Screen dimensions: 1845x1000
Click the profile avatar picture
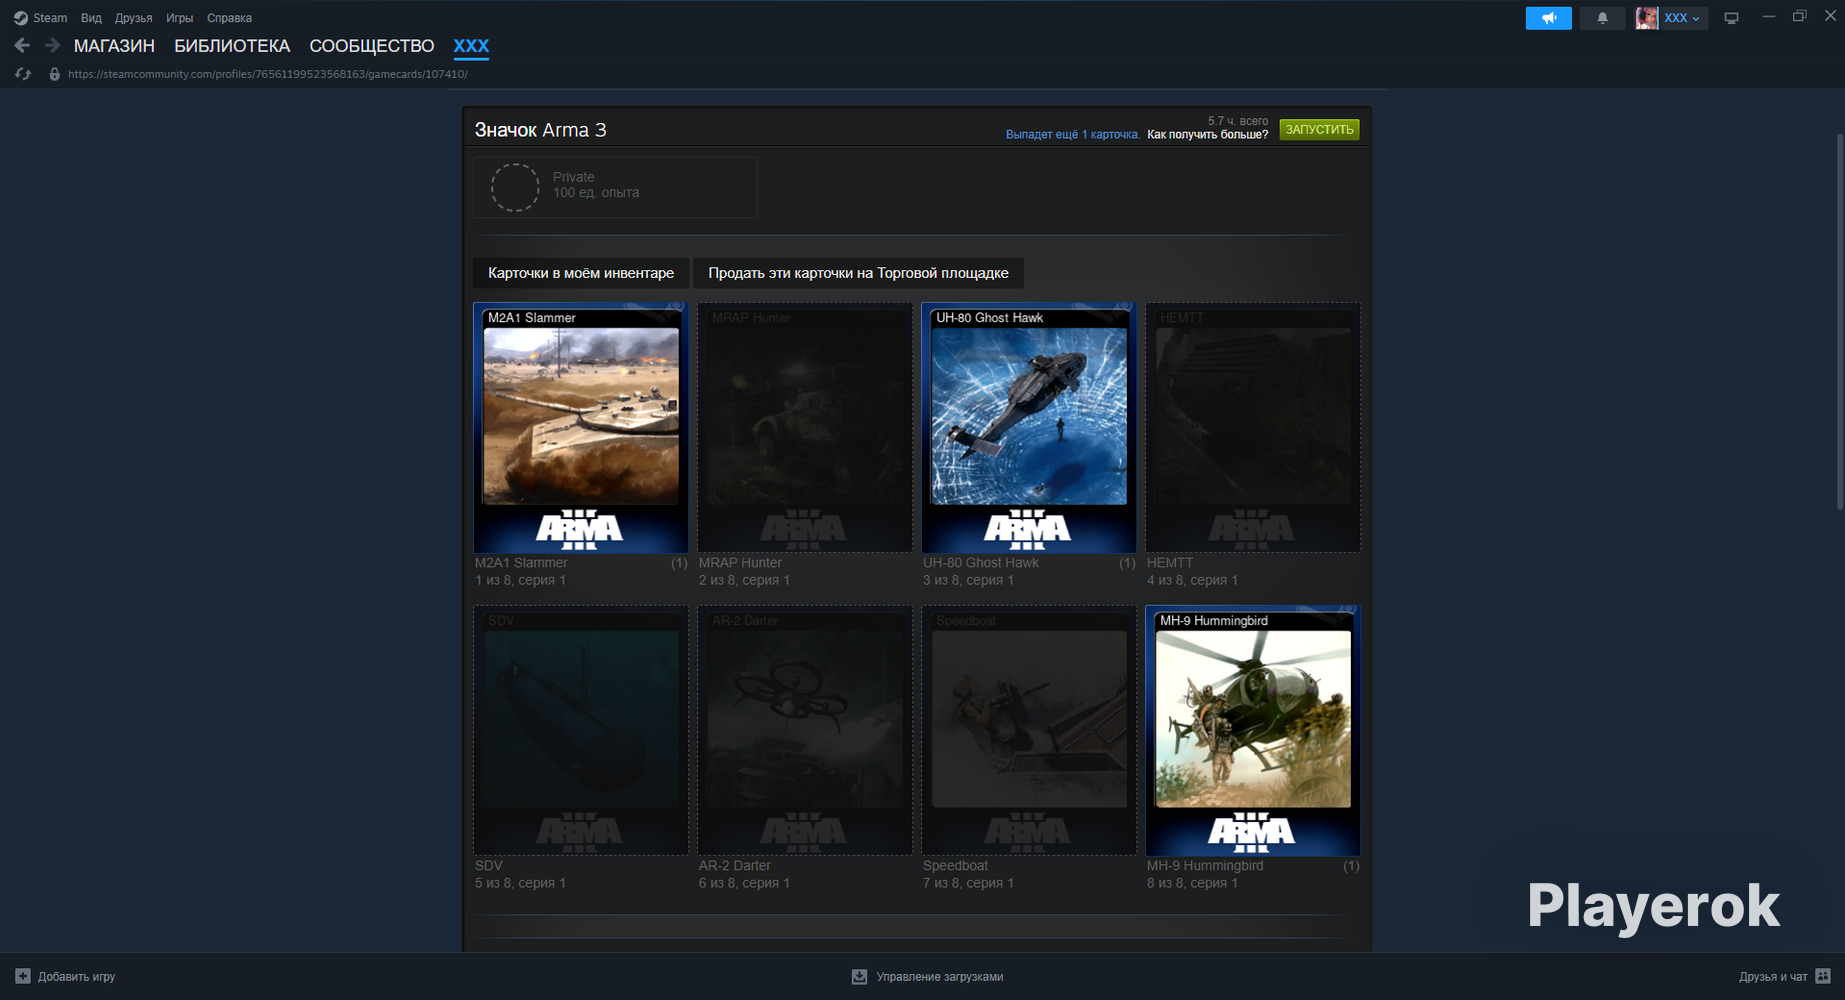(1646, 18)
